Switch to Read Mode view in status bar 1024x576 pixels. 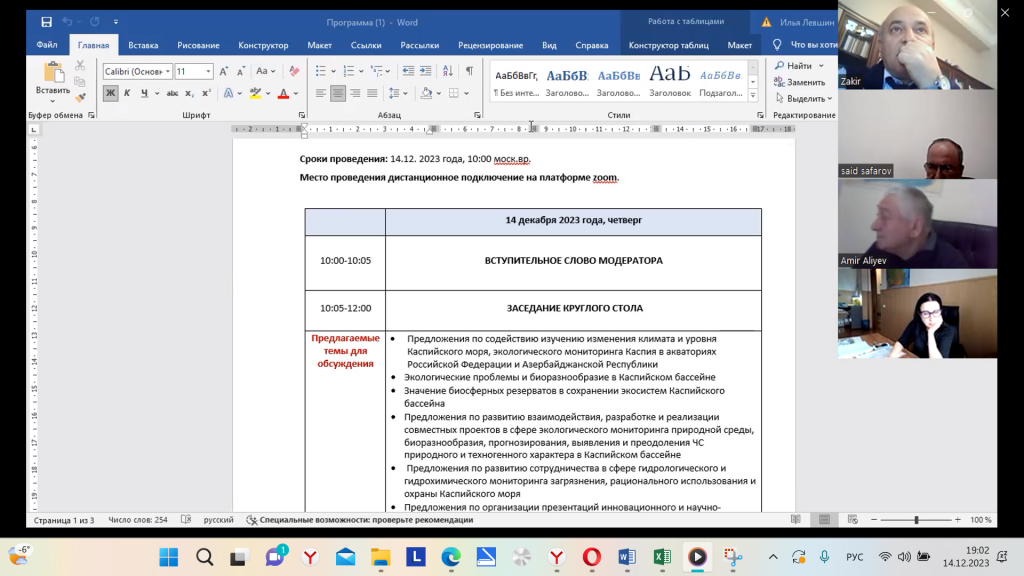click(795, 520)
